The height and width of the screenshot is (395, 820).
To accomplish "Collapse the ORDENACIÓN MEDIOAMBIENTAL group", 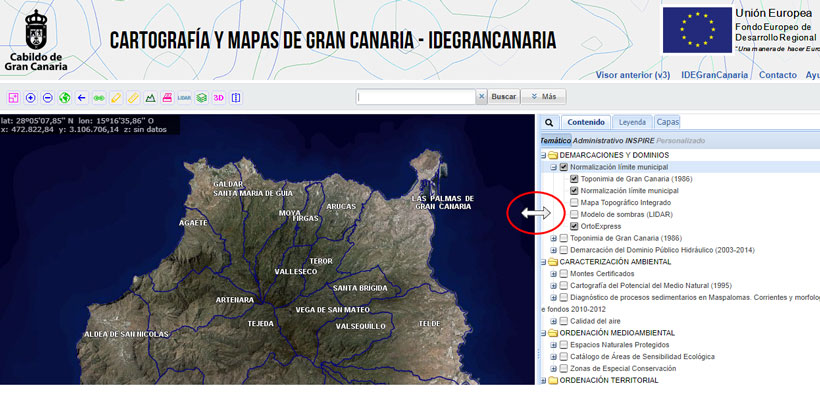I will tap(543, 333).
